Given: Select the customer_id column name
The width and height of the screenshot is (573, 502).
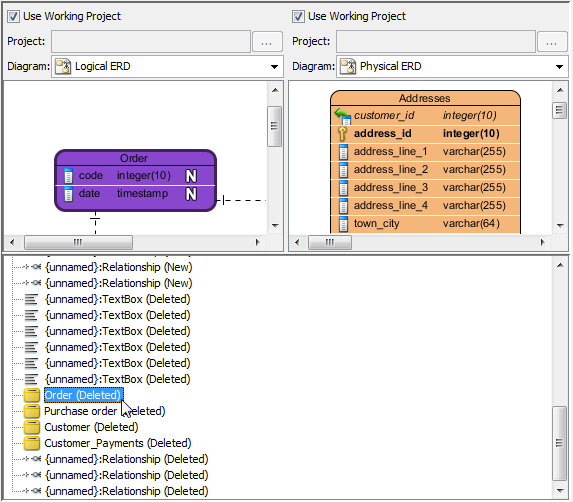Looking at the screenshot, I should (x=384, y=116).
